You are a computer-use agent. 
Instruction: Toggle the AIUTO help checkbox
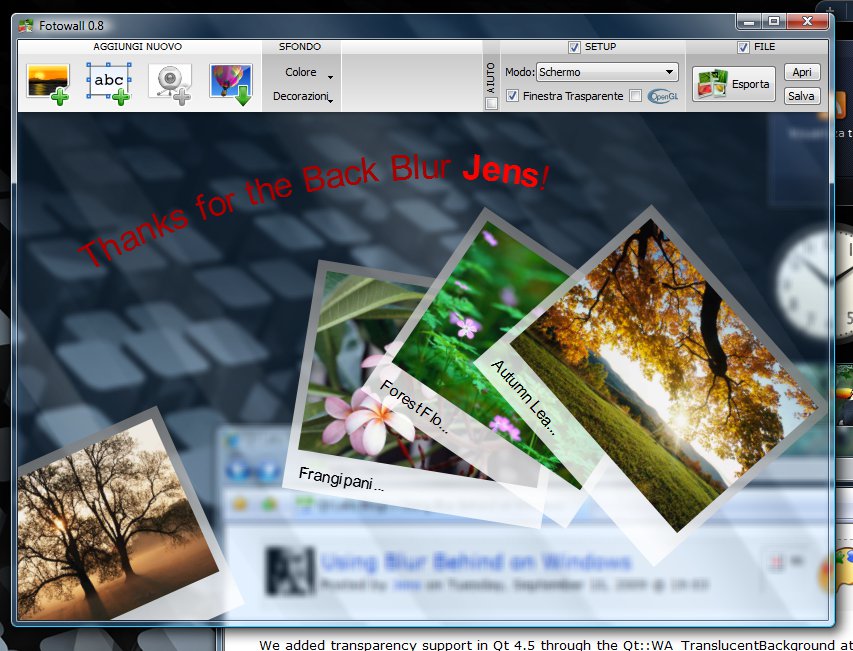click(x=491, y=103)
